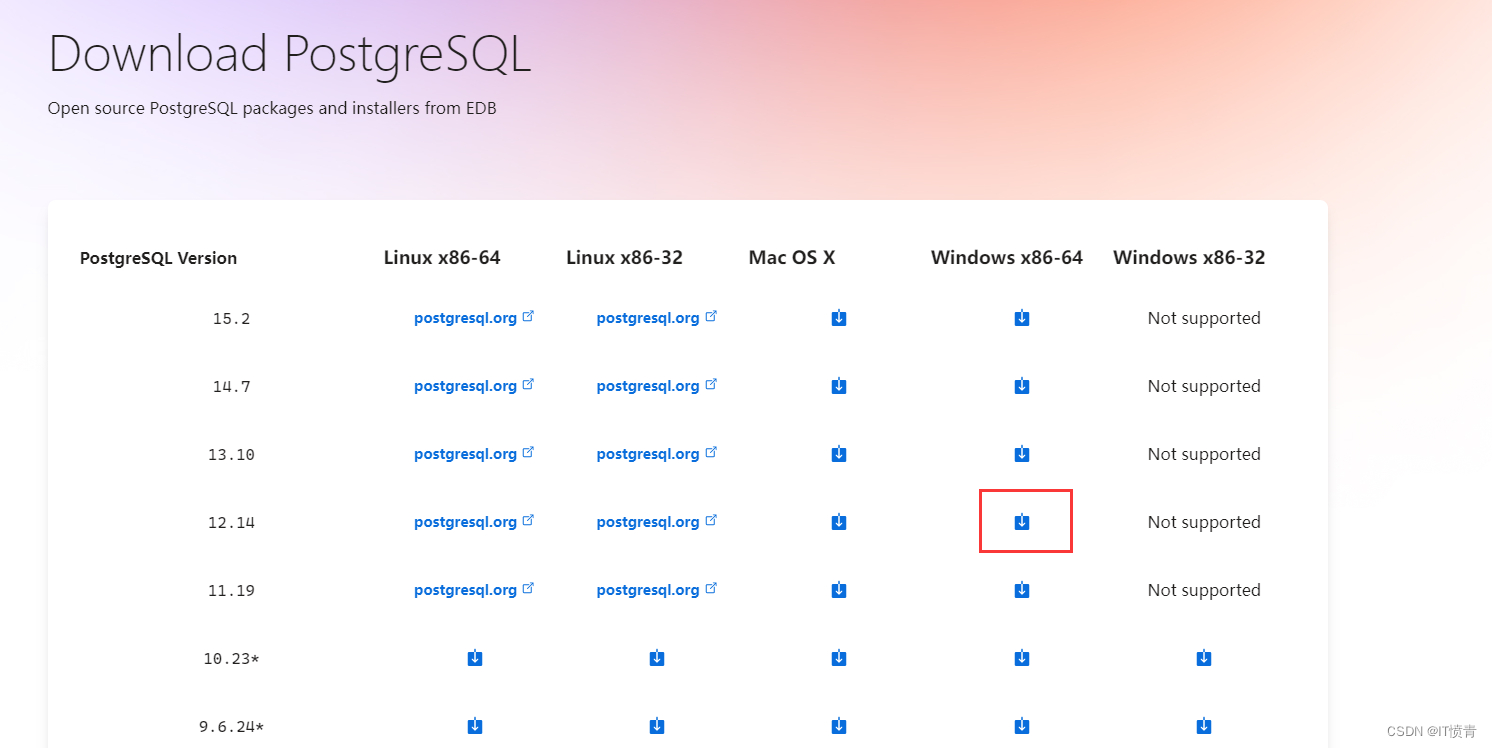Download PostgreSQL 9.6.24 for Windows x86-64

(x=1022, y=726)
